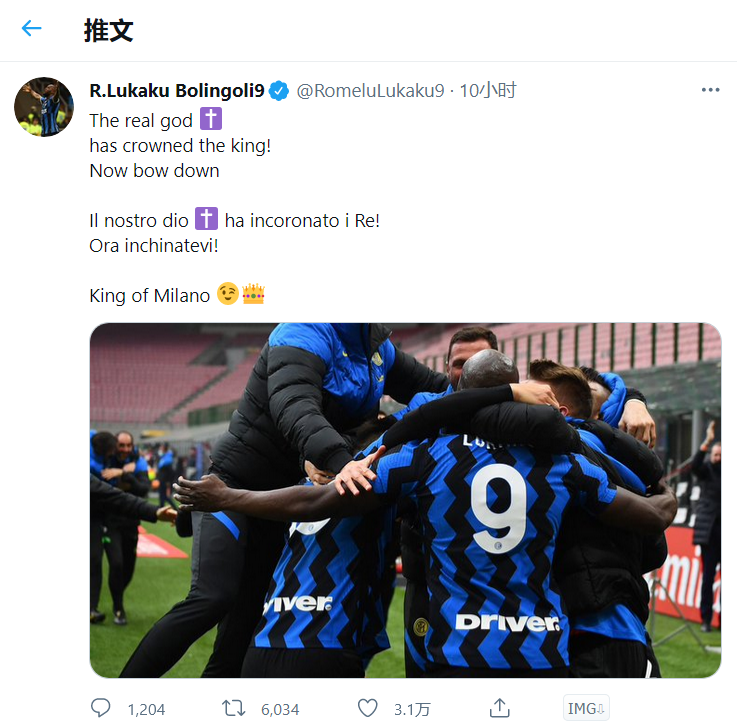Click the reply speech bubble icon
This screenshot has height=727, width=737.
[100, 708]
